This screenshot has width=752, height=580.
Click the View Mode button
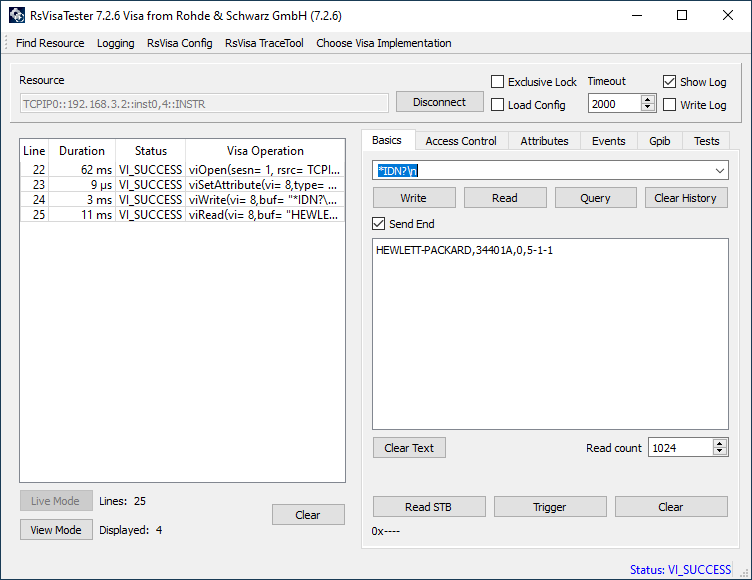[56, 530]
